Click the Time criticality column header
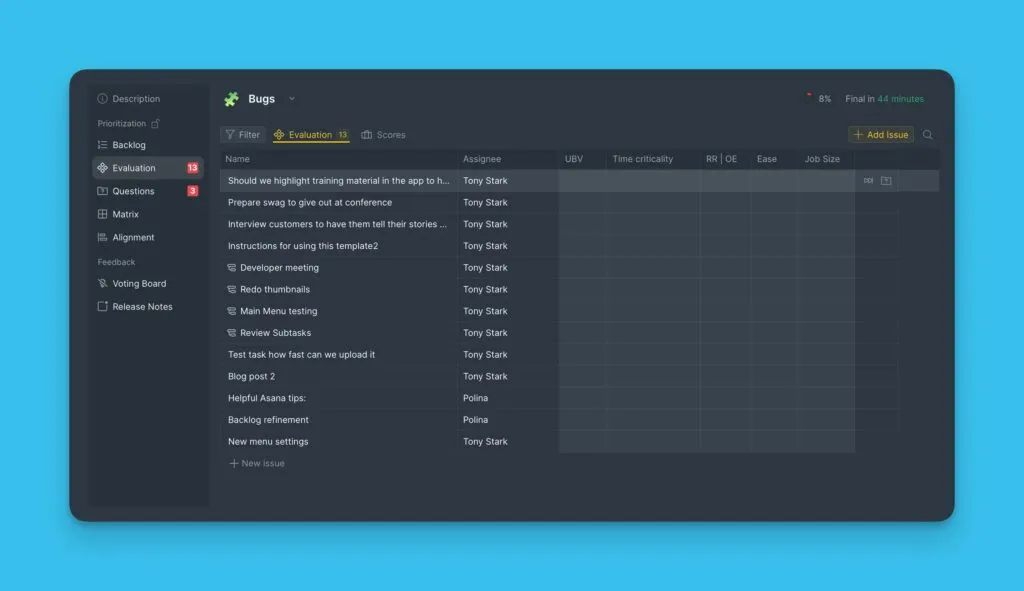Image resolution: width=1024 pixels, height=591 pixels. (642, 159)
